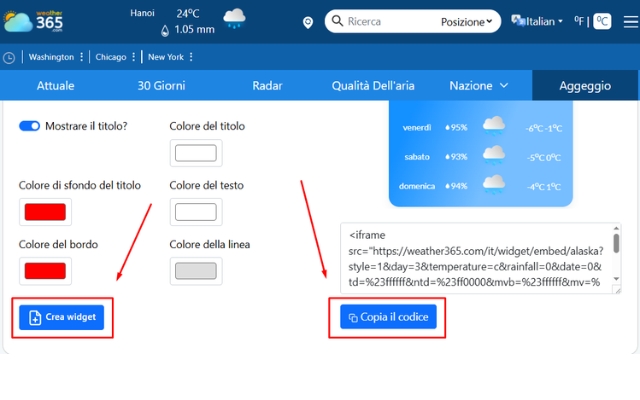640x400 pixels.
Task: Switch temperature unit to Fahrenheit
Action: [578, 20]
